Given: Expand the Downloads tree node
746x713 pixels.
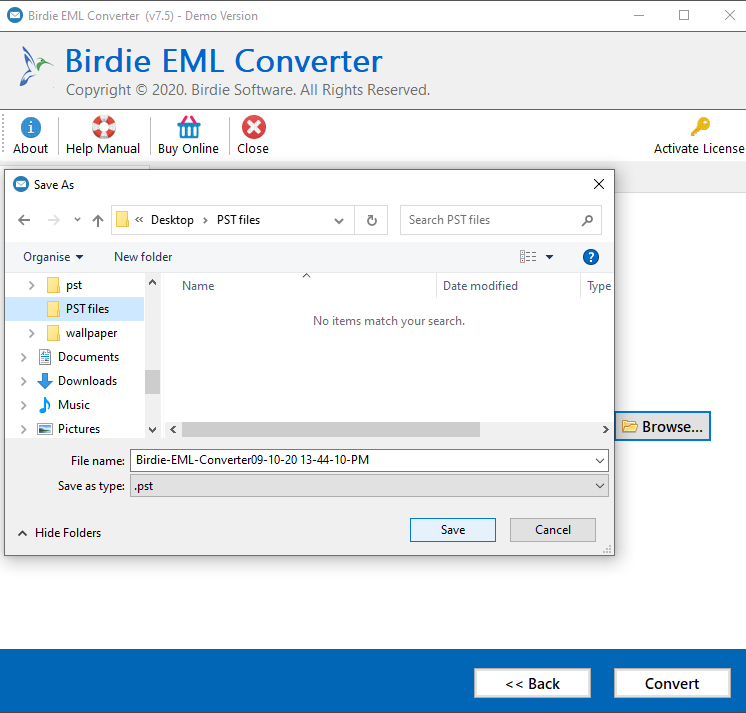Looking at the screenshot, I should click(x=23, y=381).
